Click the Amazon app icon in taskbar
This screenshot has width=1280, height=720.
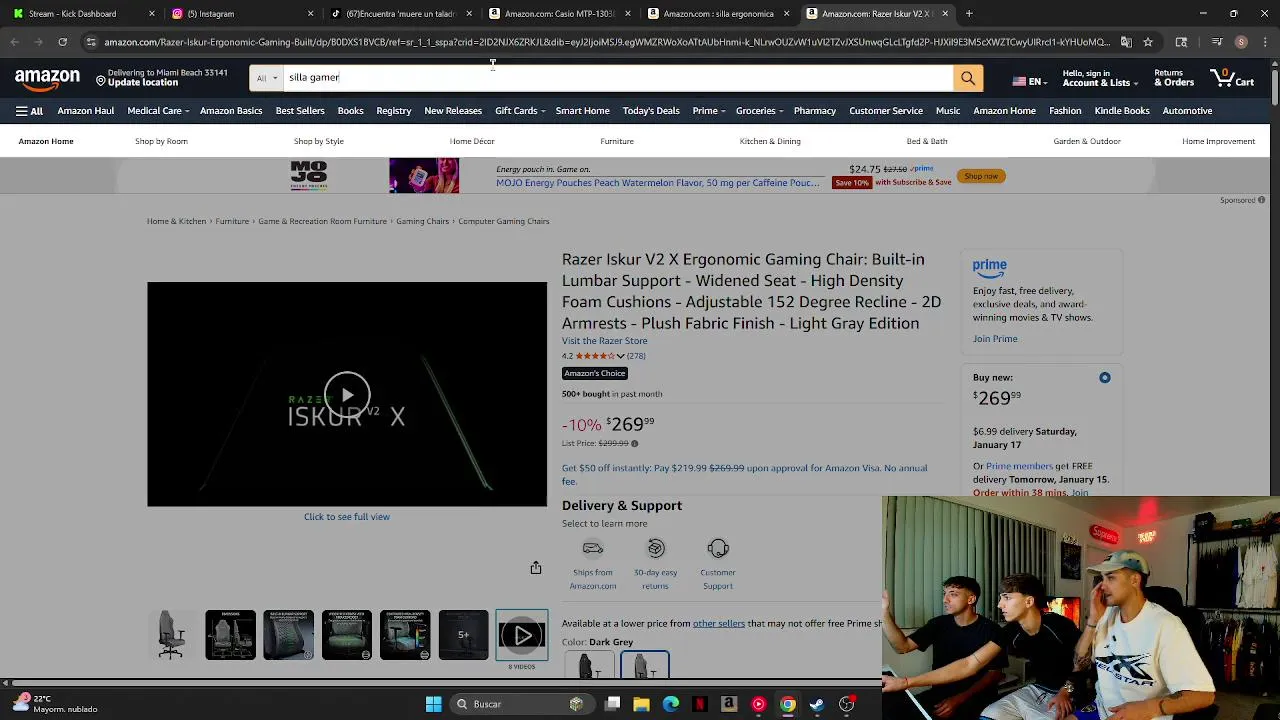729,704
